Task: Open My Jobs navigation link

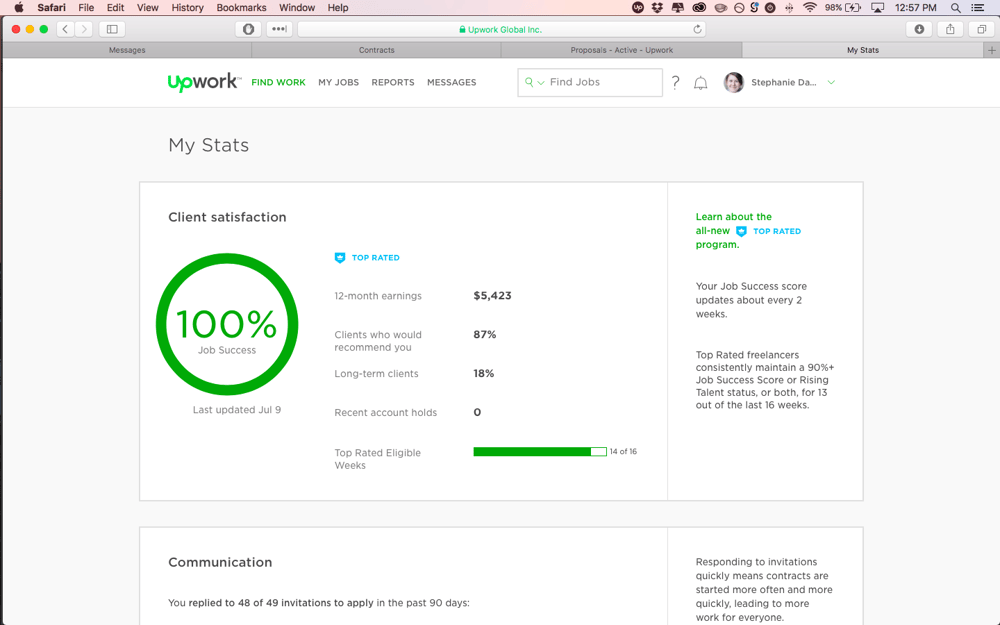Action: tap(339, 82)
